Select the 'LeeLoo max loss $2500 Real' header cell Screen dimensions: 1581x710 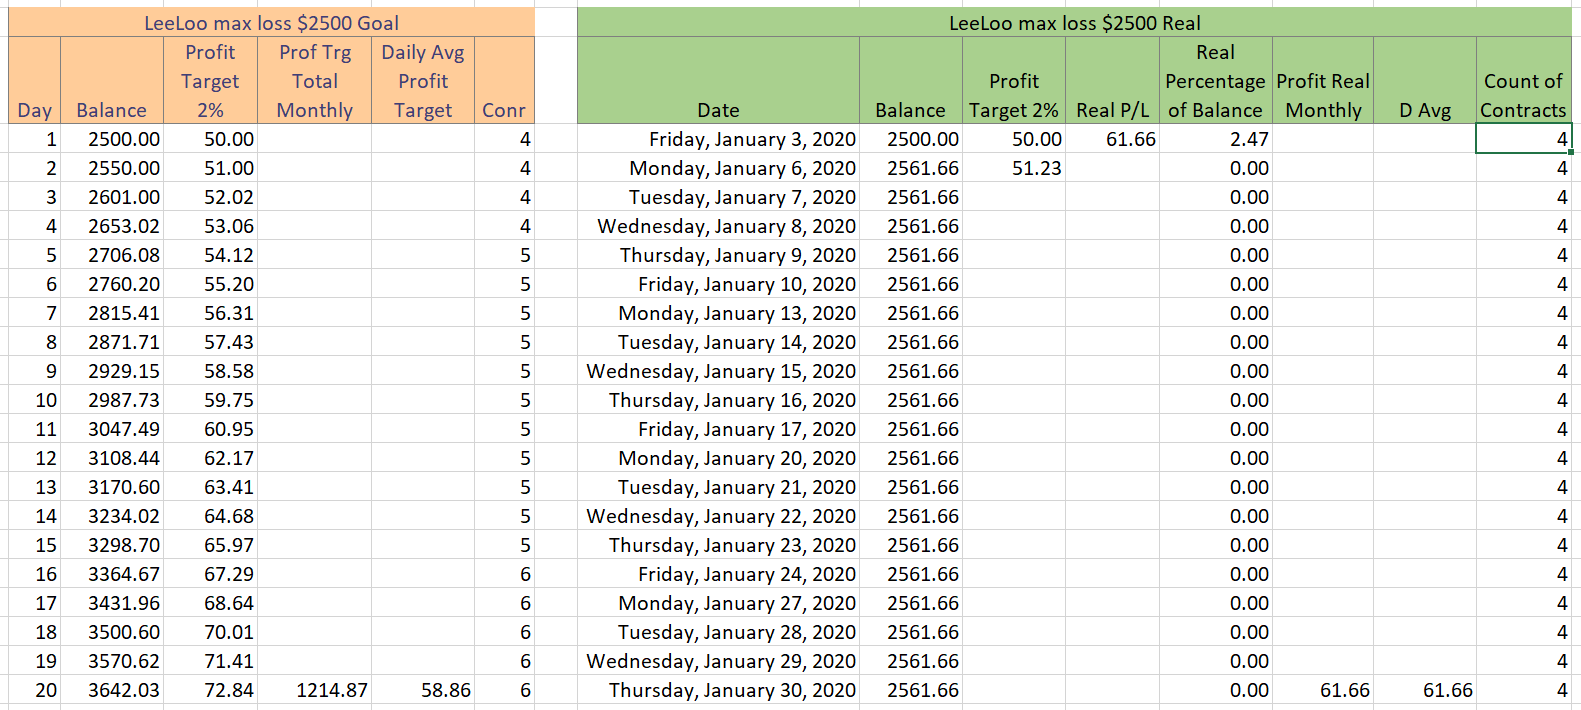1074,23
